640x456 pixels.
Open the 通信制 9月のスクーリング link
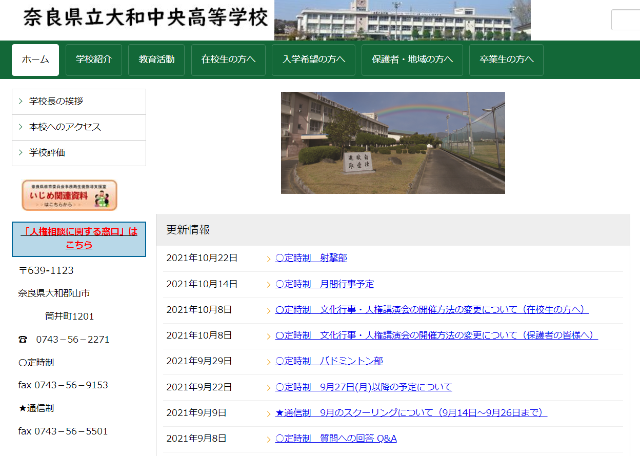[x=410, y=412]
